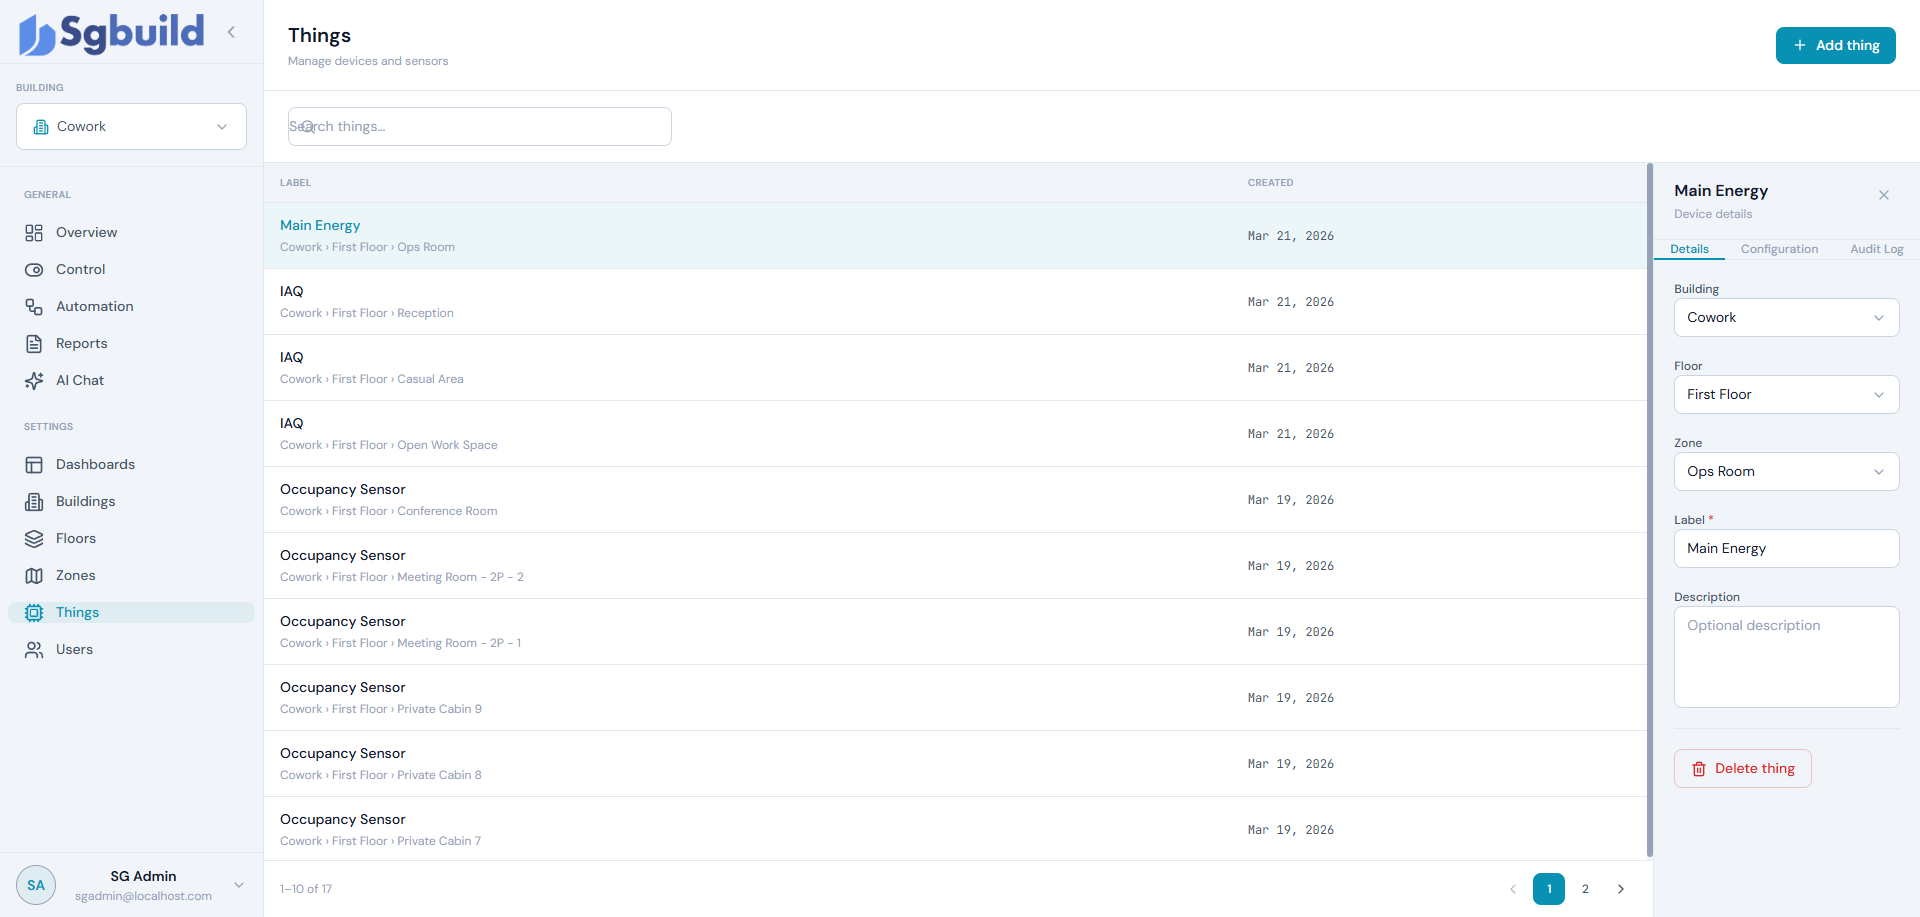Viewport: 1920px width, 917px height.
Task: Open Reports using its sidebar icon
Action: pyautogui.click(x=36, y=343)
